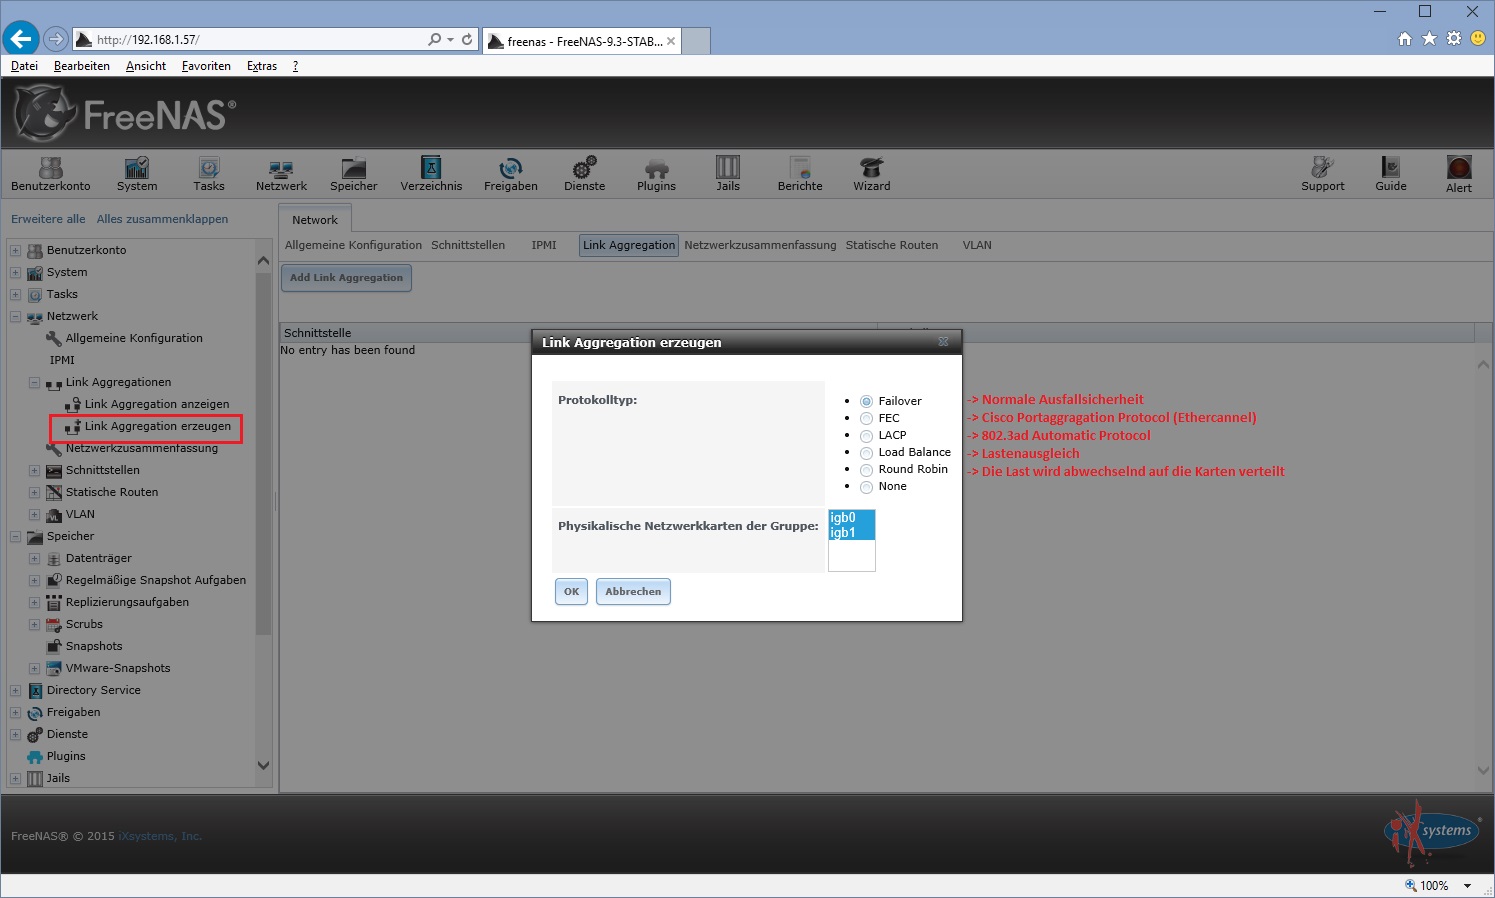Image resolution: width=1495 pixels, height=898 pixels.
Task: Open the Support toolbar icon
Action: point(1323,173)
